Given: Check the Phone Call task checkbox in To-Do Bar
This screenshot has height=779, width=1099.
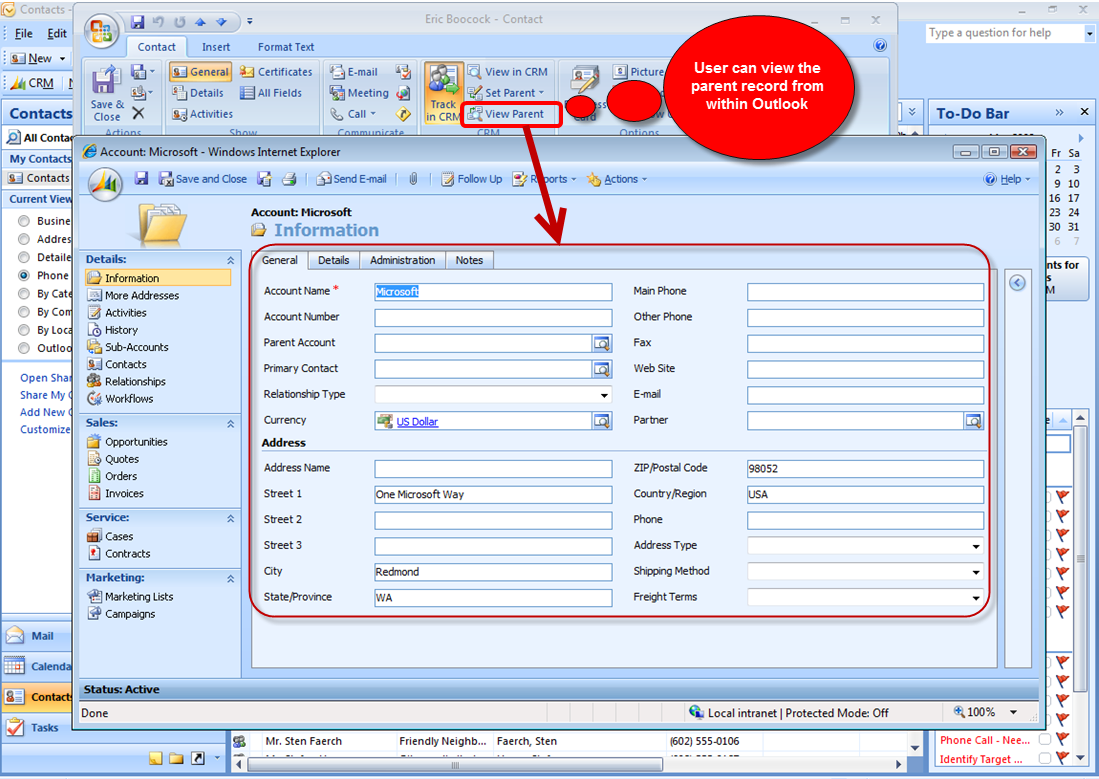Looking at the screenshot, I should [1044, 739].
